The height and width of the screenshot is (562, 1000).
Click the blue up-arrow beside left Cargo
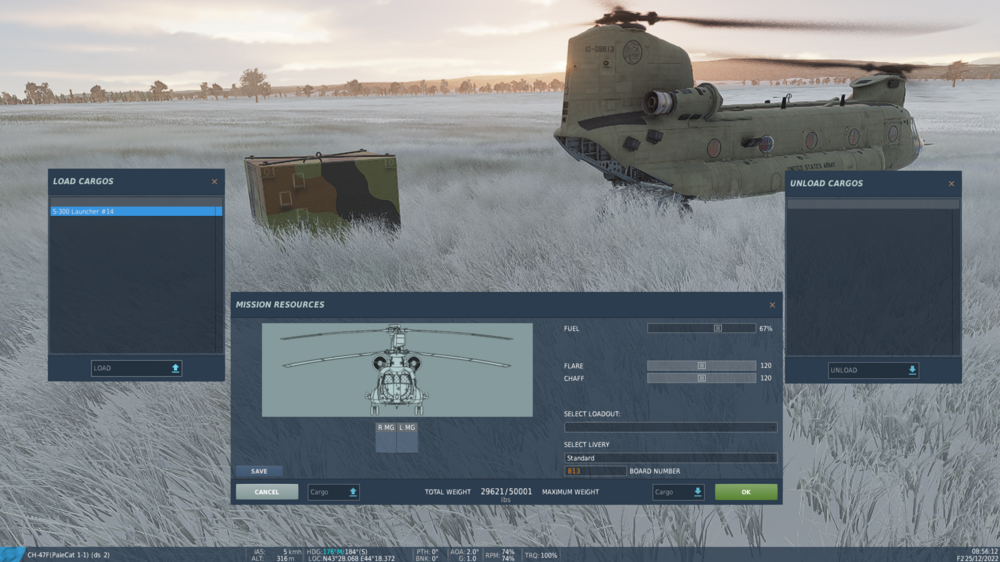pos(353,492)
